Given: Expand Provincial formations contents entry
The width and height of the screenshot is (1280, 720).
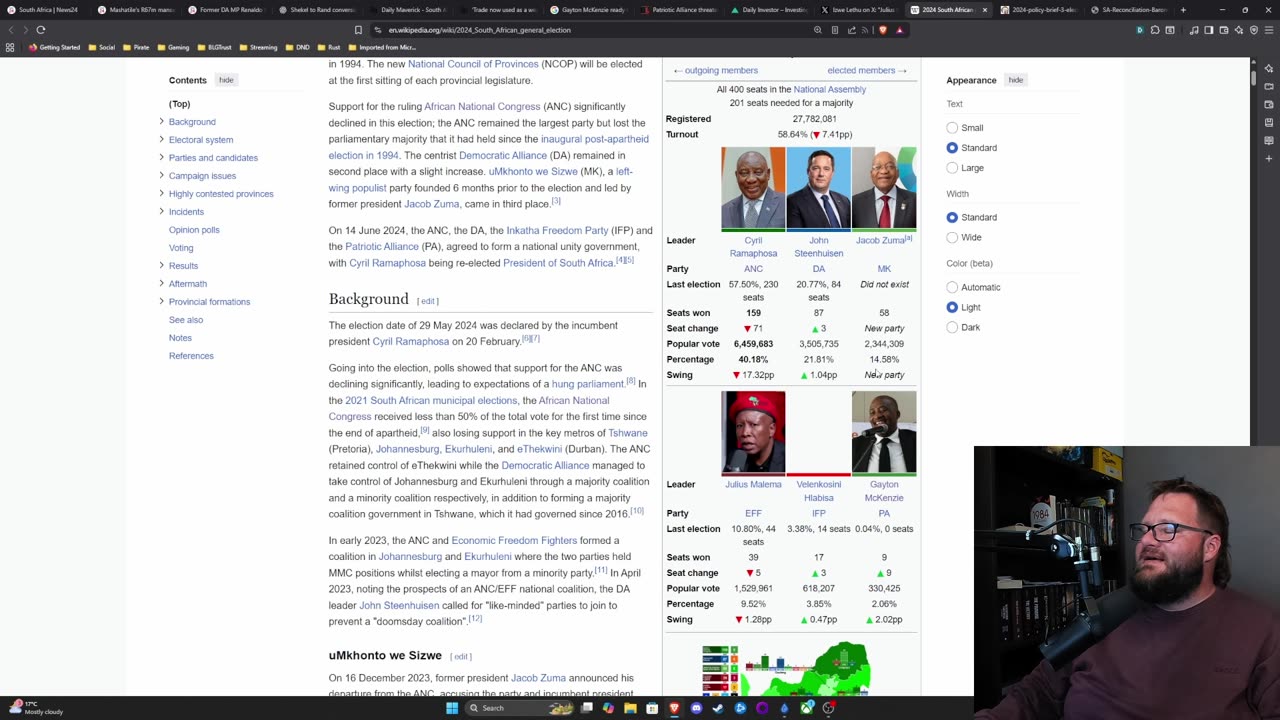Looking at the screenshot, I should pyautogui.click(x=161, y=302).
